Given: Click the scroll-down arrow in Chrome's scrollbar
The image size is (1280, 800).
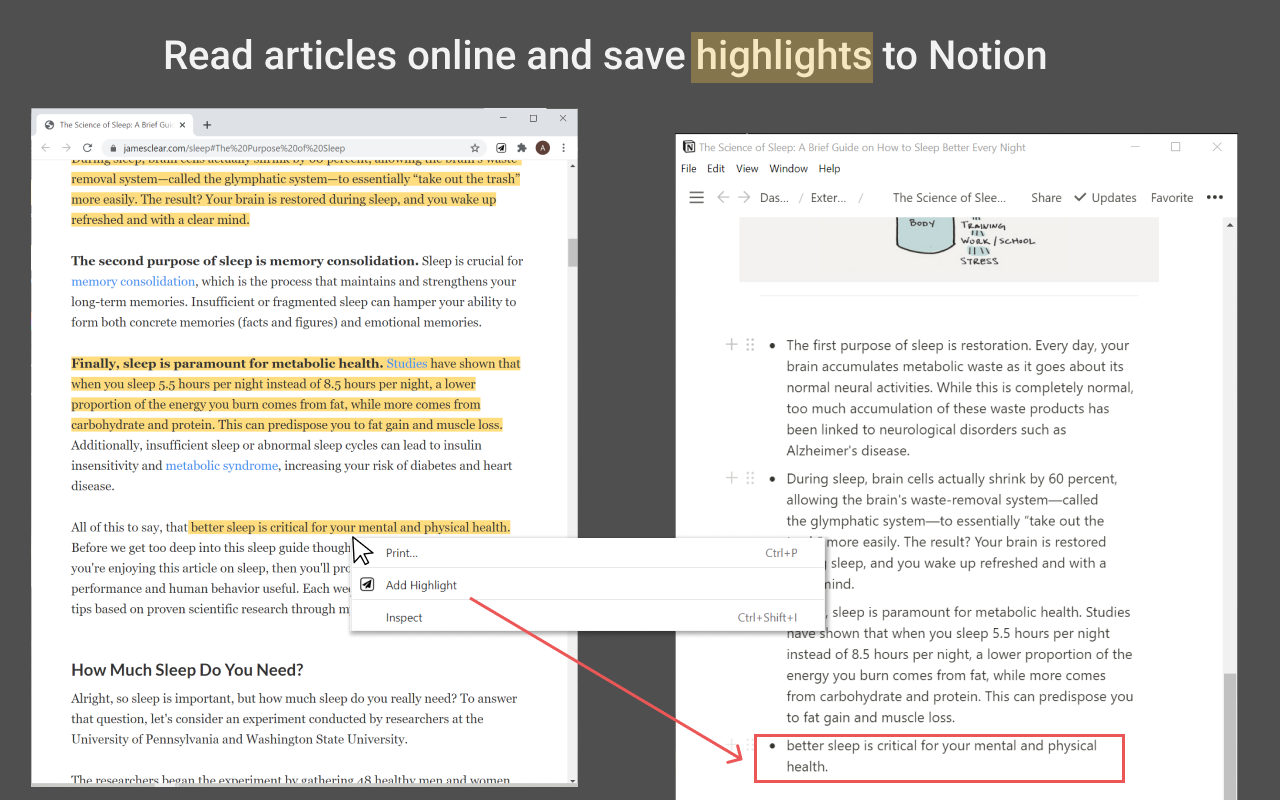Looking at the screenshot, I should [573, 780].
